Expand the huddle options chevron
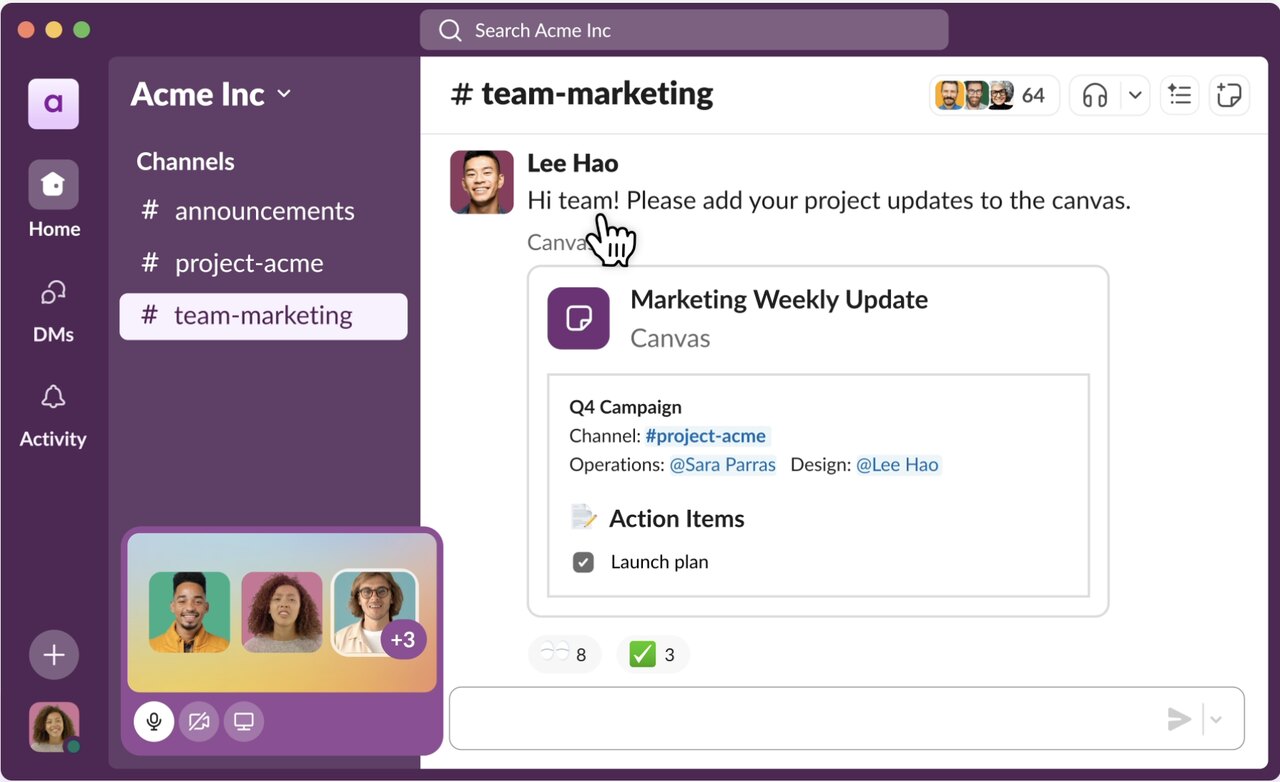Screen dimensions: 1280x782 tap(1135, 96)
